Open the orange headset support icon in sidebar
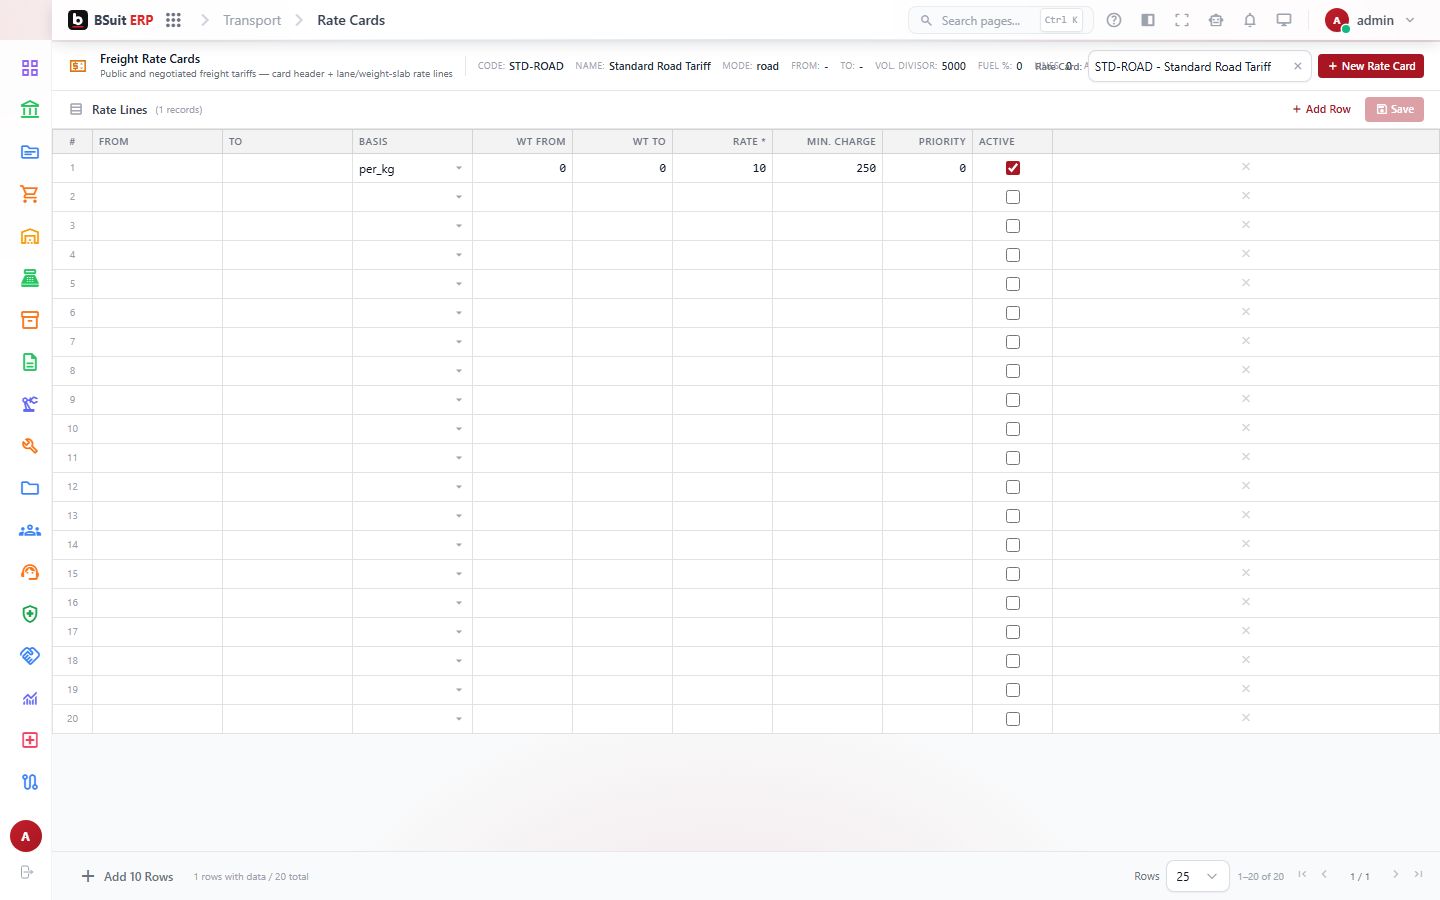Viewport: 1440px width, 900px height. click(30, 572)
